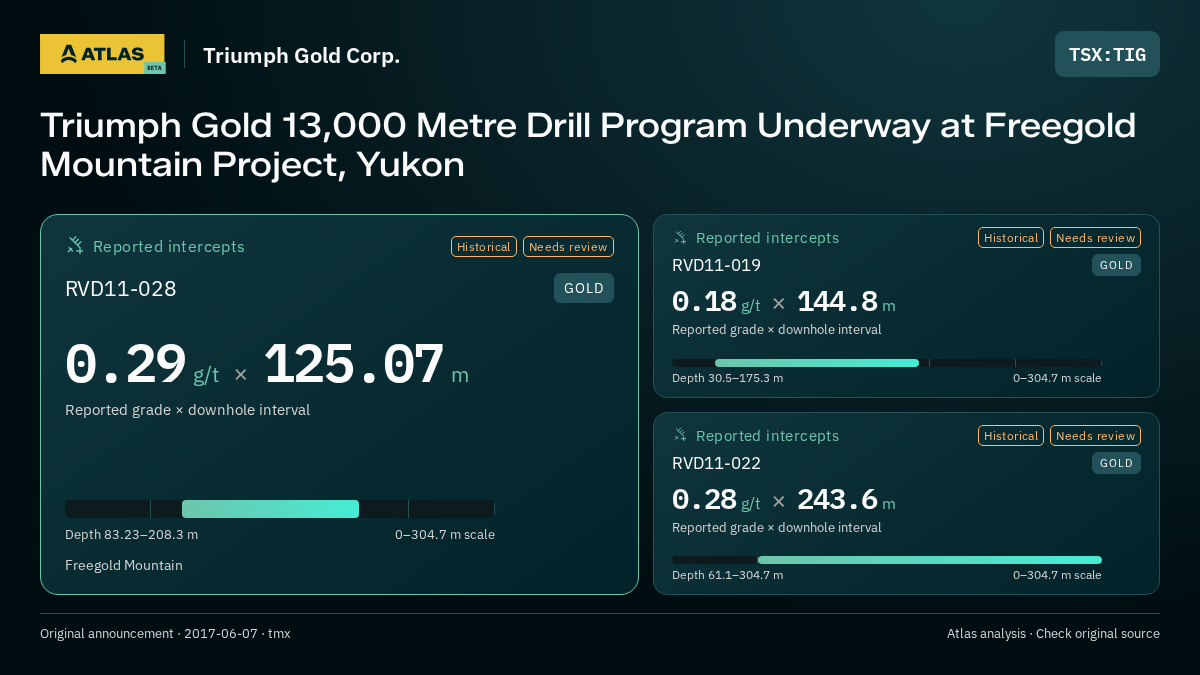Click the 243.6 m interval value
Screen dimensions: 1200x675
[846, 500]
